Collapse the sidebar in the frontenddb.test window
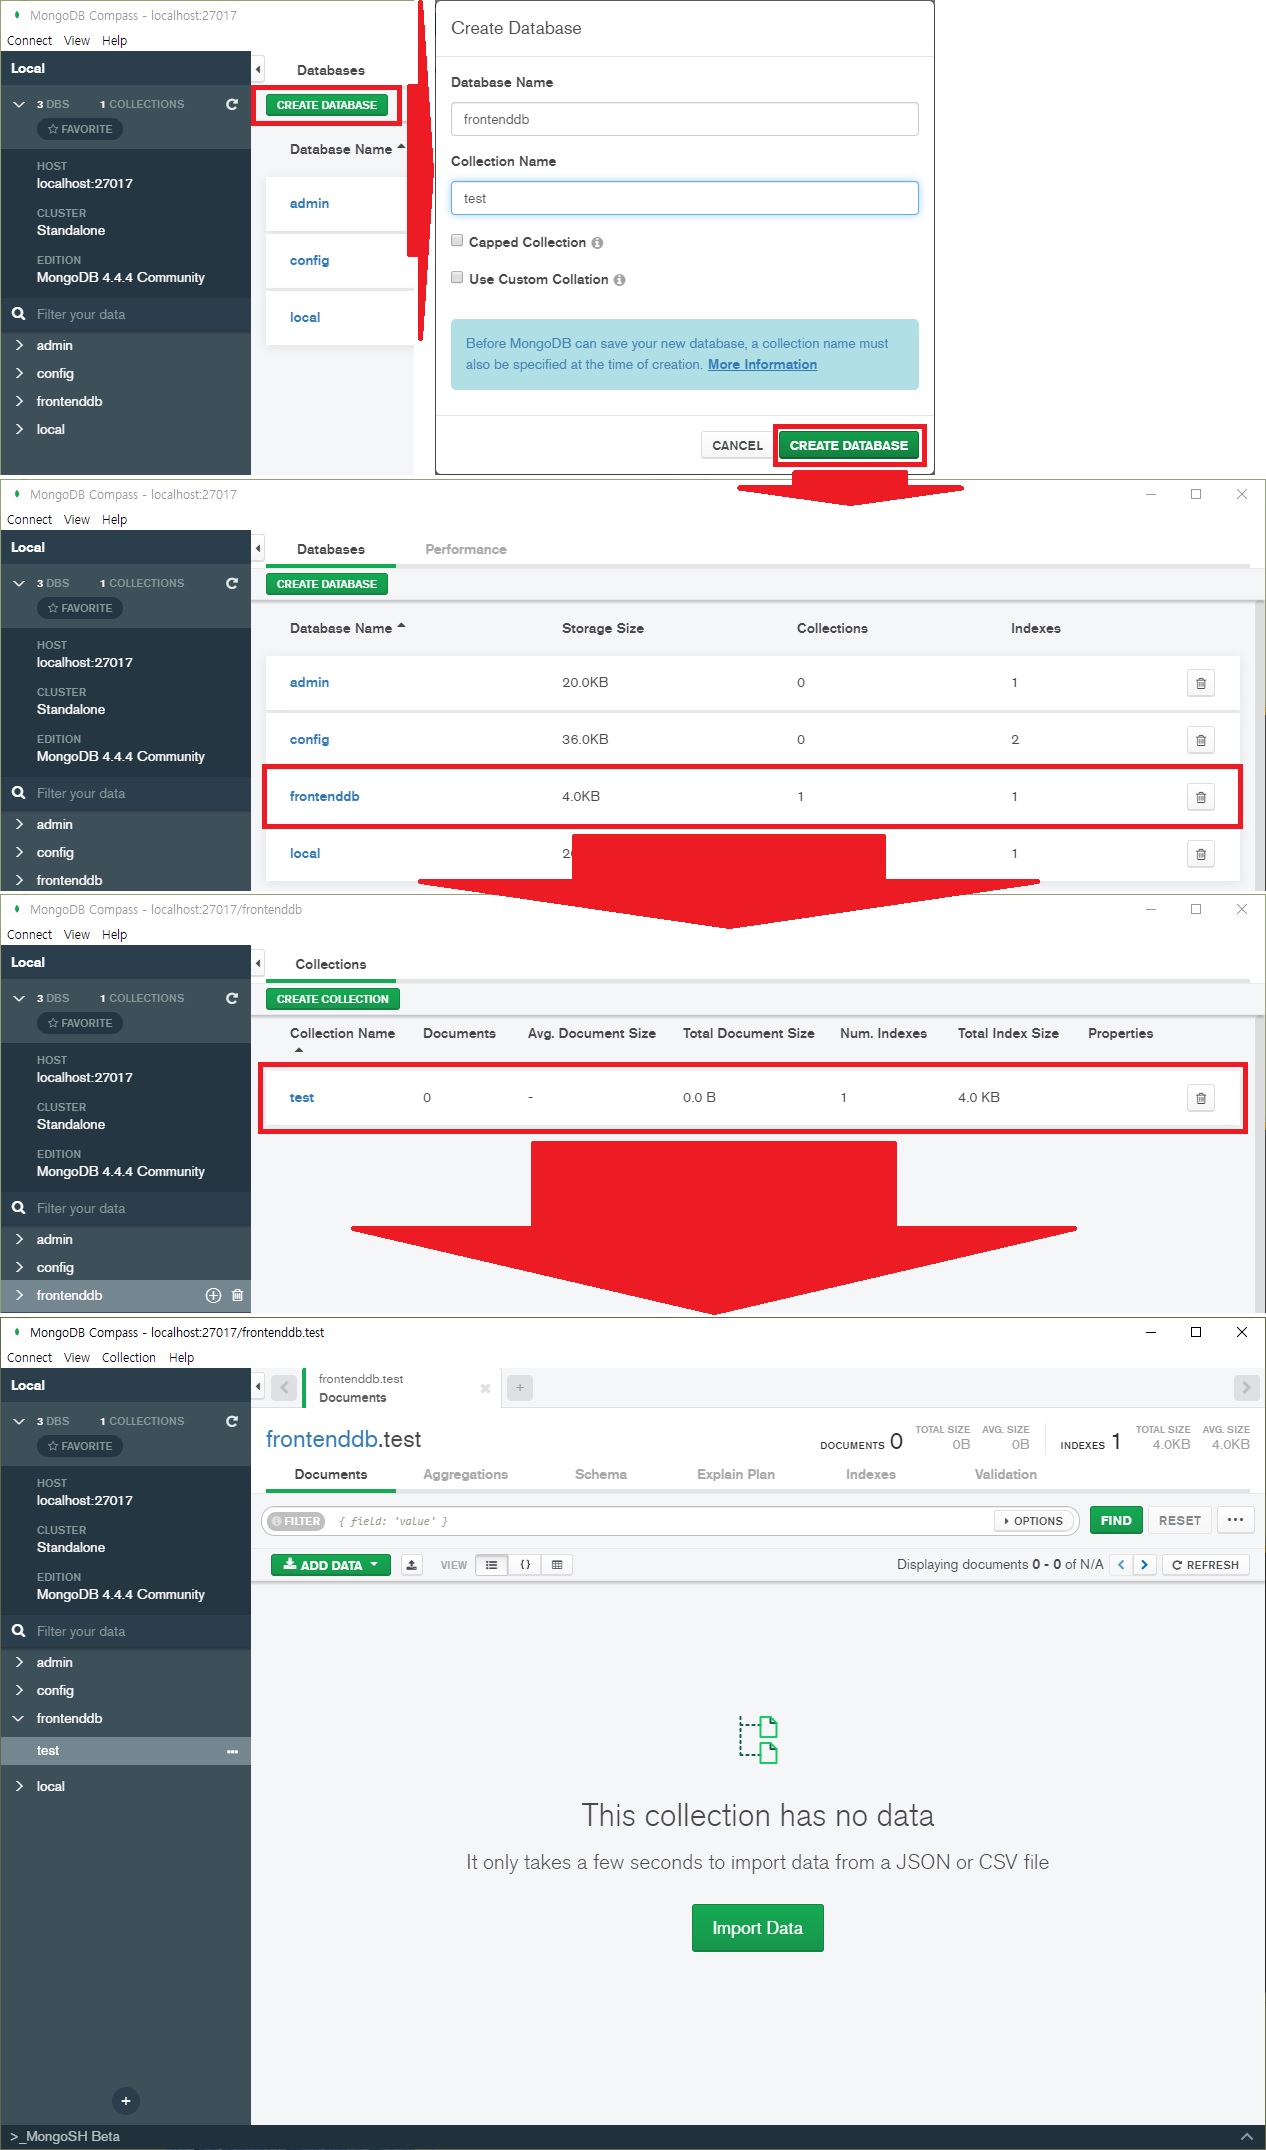This screenshot has width=1266, height=2150. point(258,1386)
